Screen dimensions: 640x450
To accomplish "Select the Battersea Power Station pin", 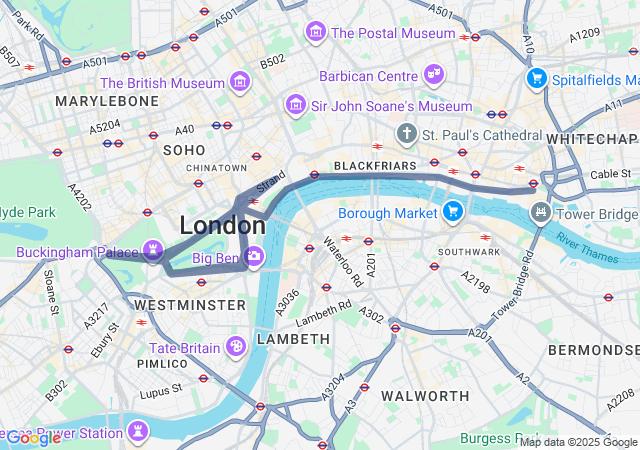I will [138, 432].
